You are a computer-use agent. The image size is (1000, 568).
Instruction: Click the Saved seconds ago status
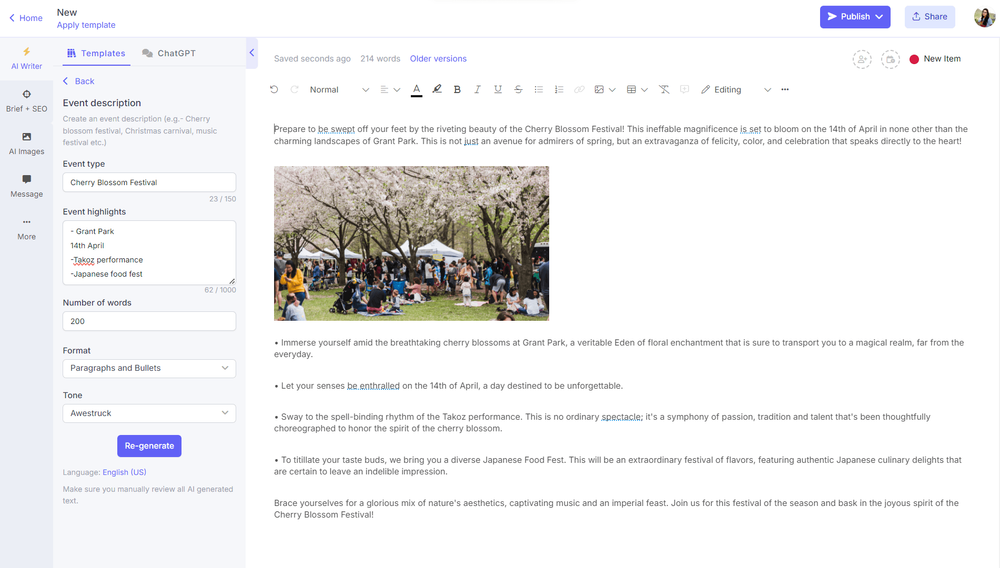click(312, 59)
